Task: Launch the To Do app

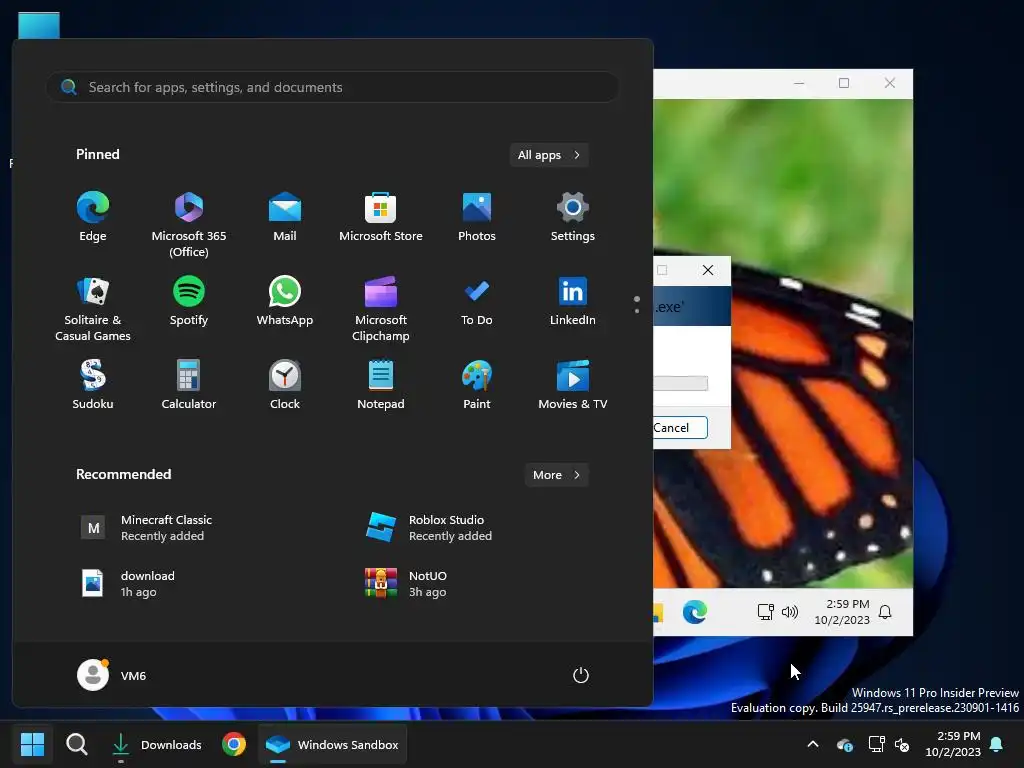Action: pos(477,301)
